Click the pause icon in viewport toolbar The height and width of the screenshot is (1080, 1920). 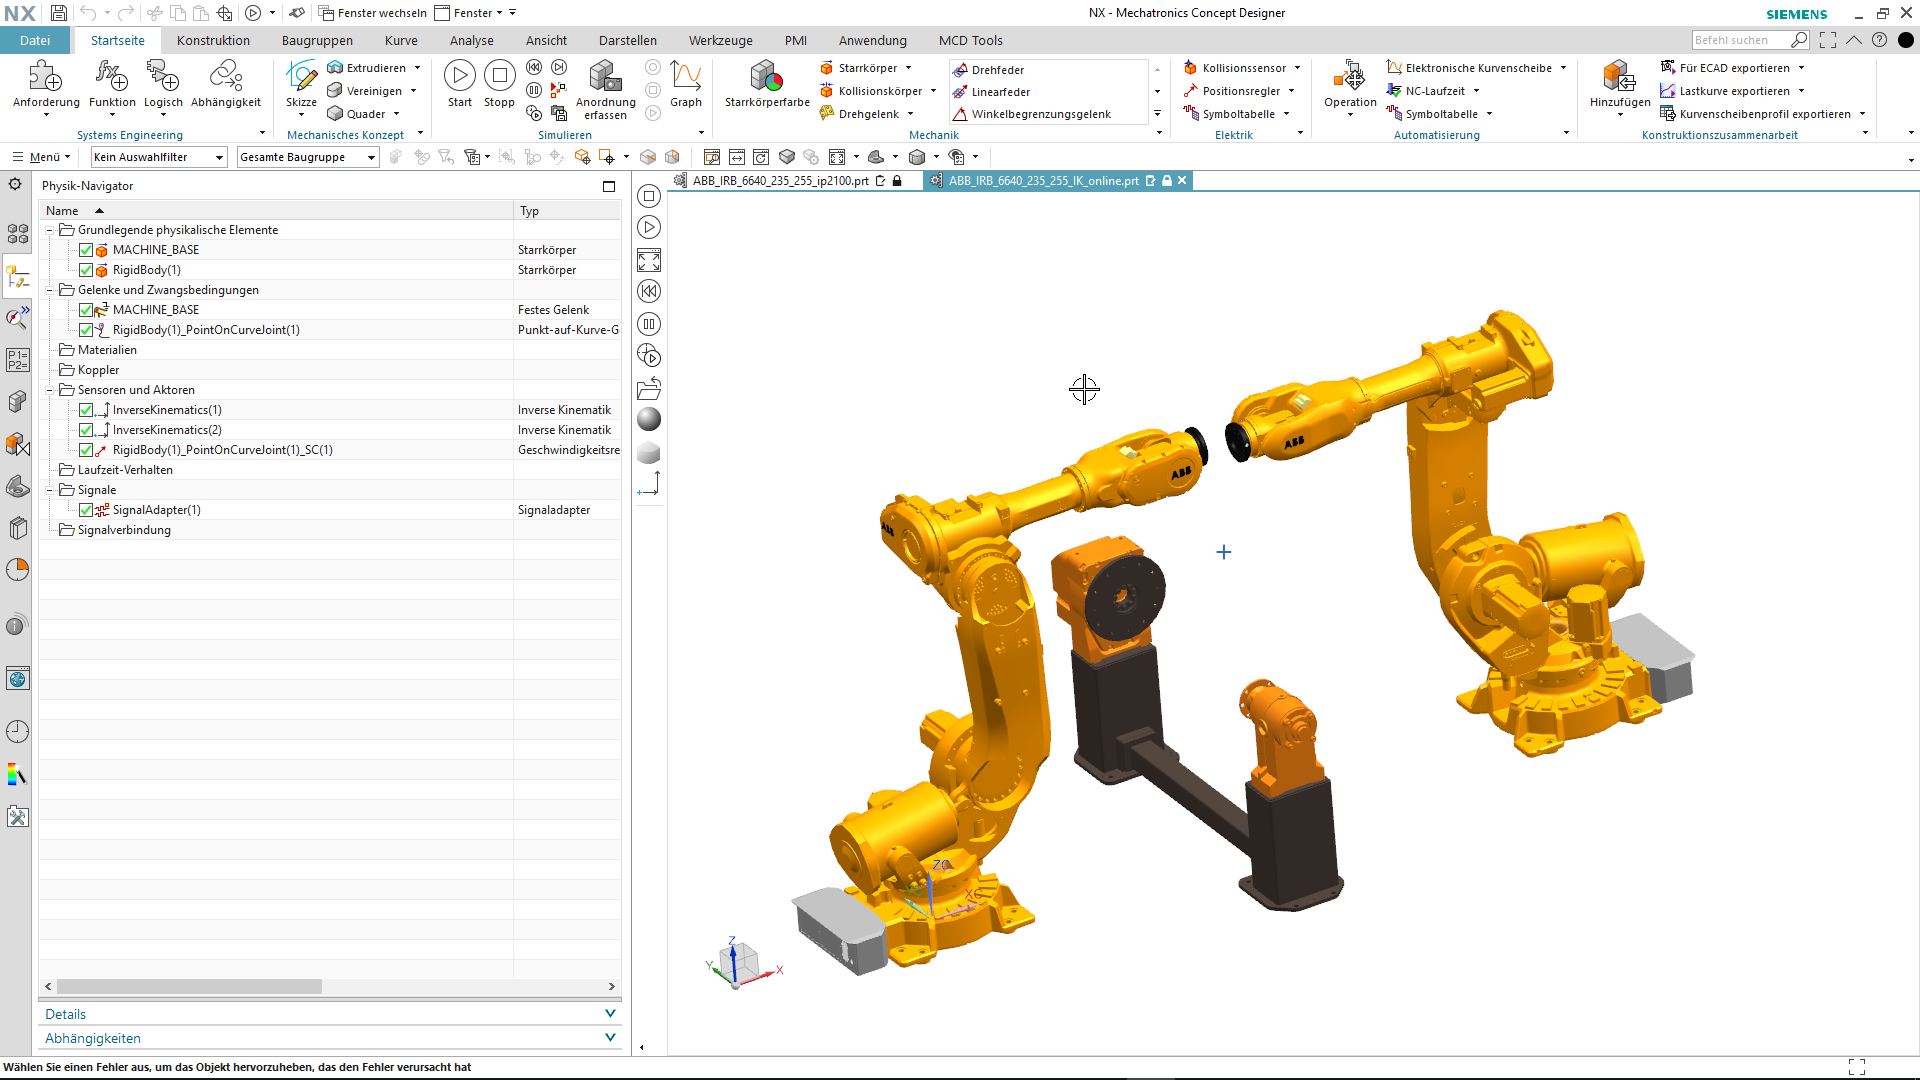(649, 324)
